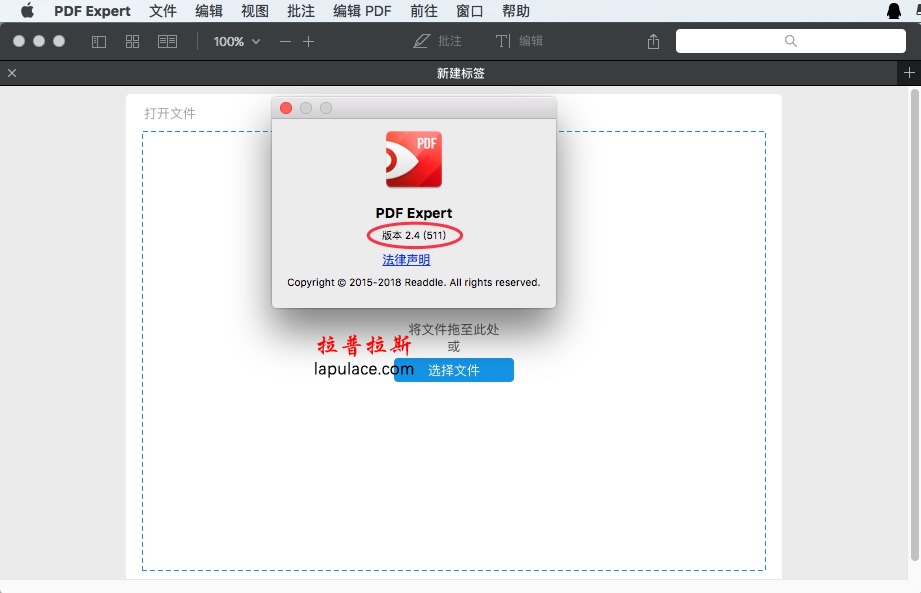The width and height of the screenshot is (921, 593).
Task: Select the 新建标签 tab
Action: point(460,73)
